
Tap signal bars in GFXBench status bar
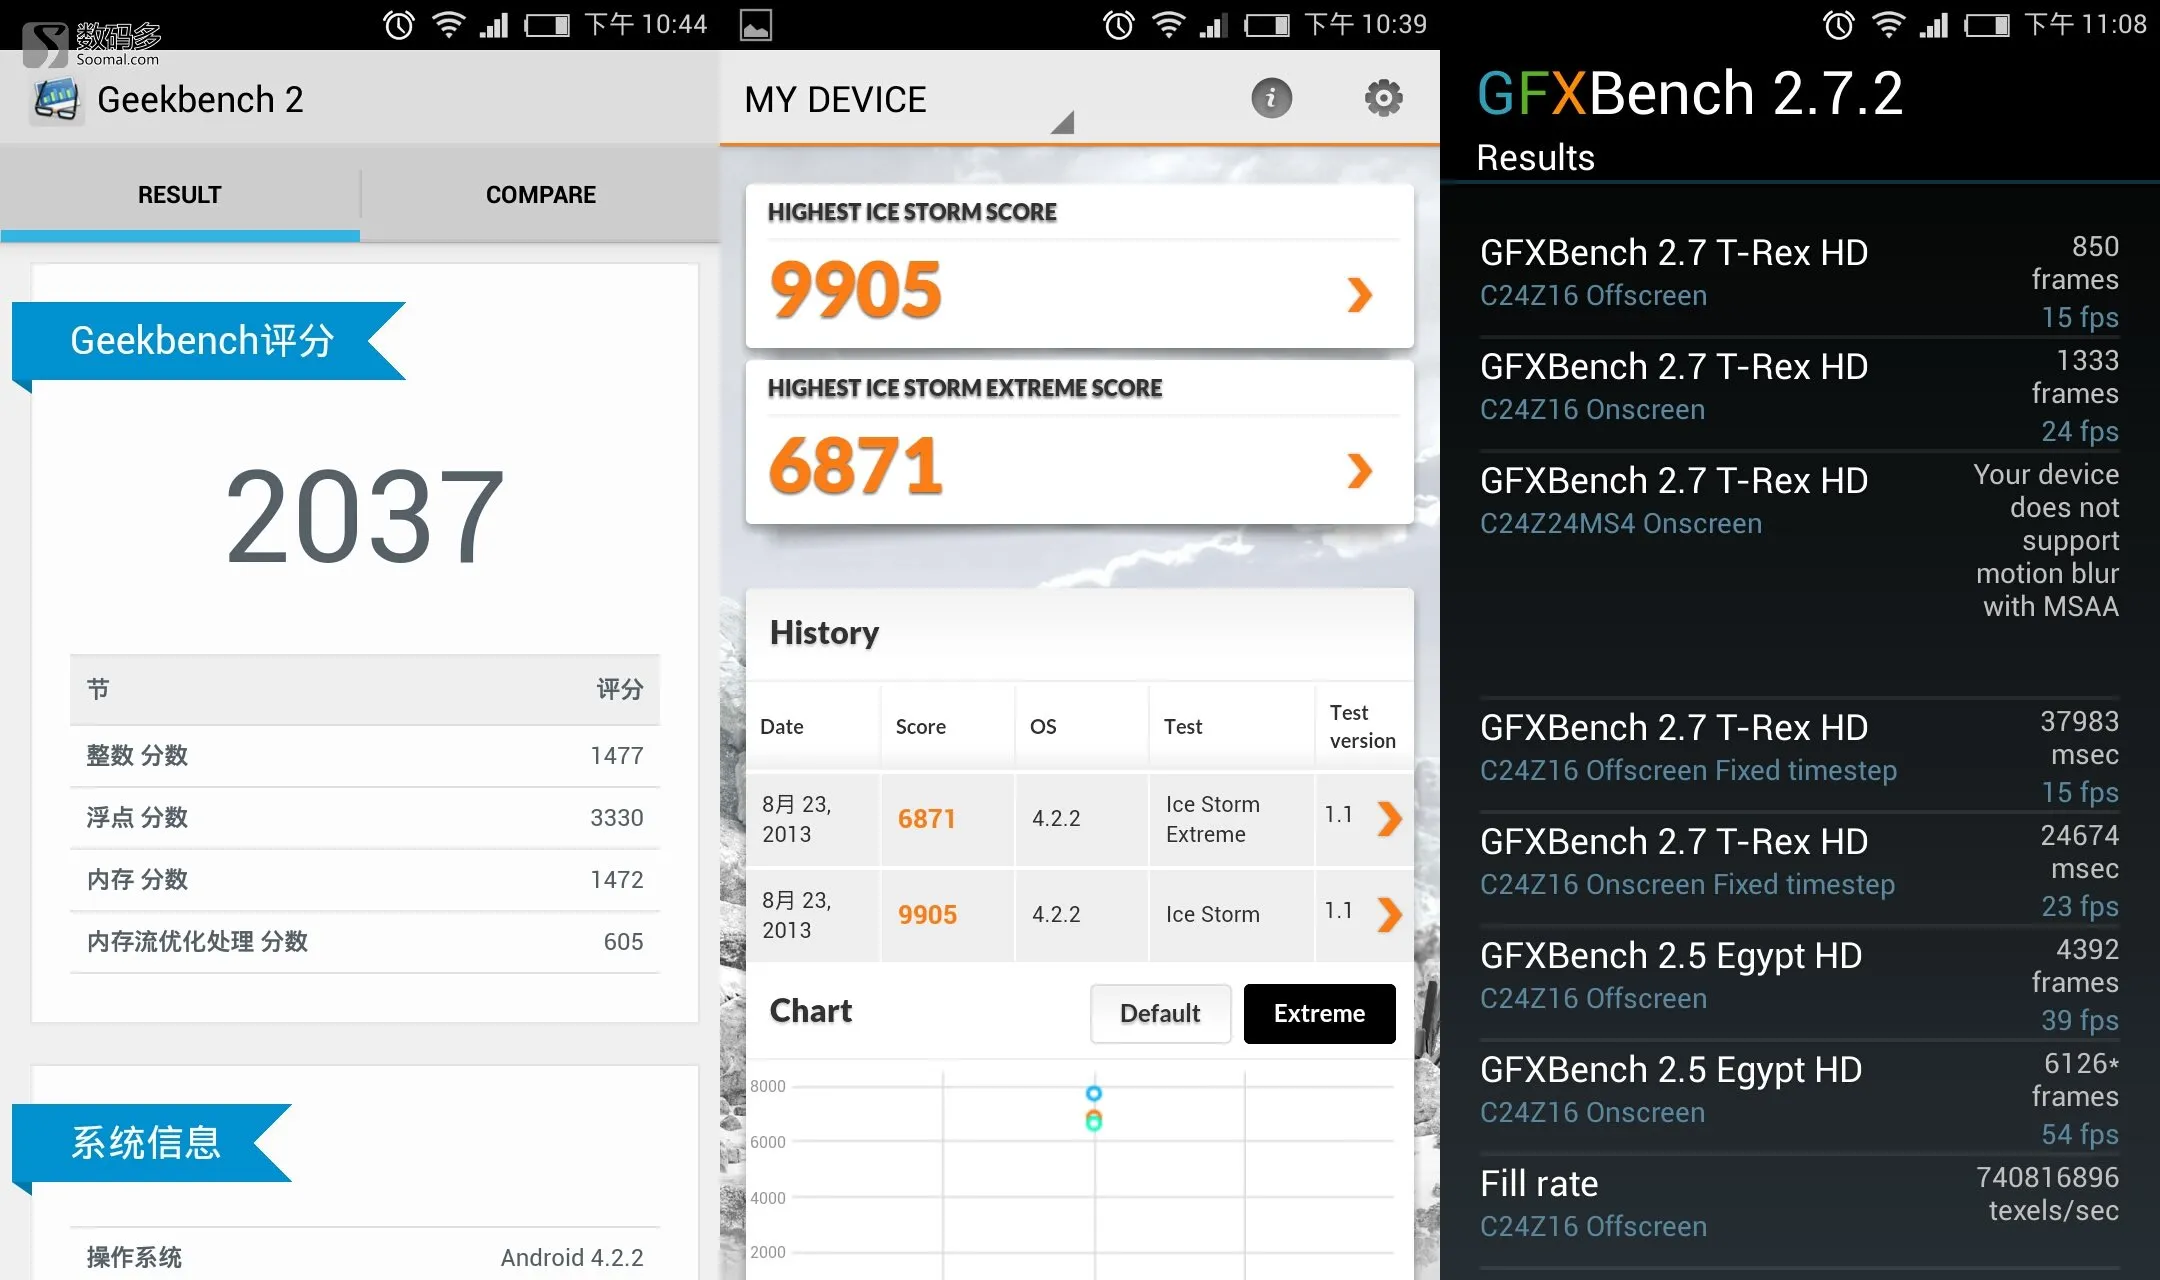[1934, 25]
